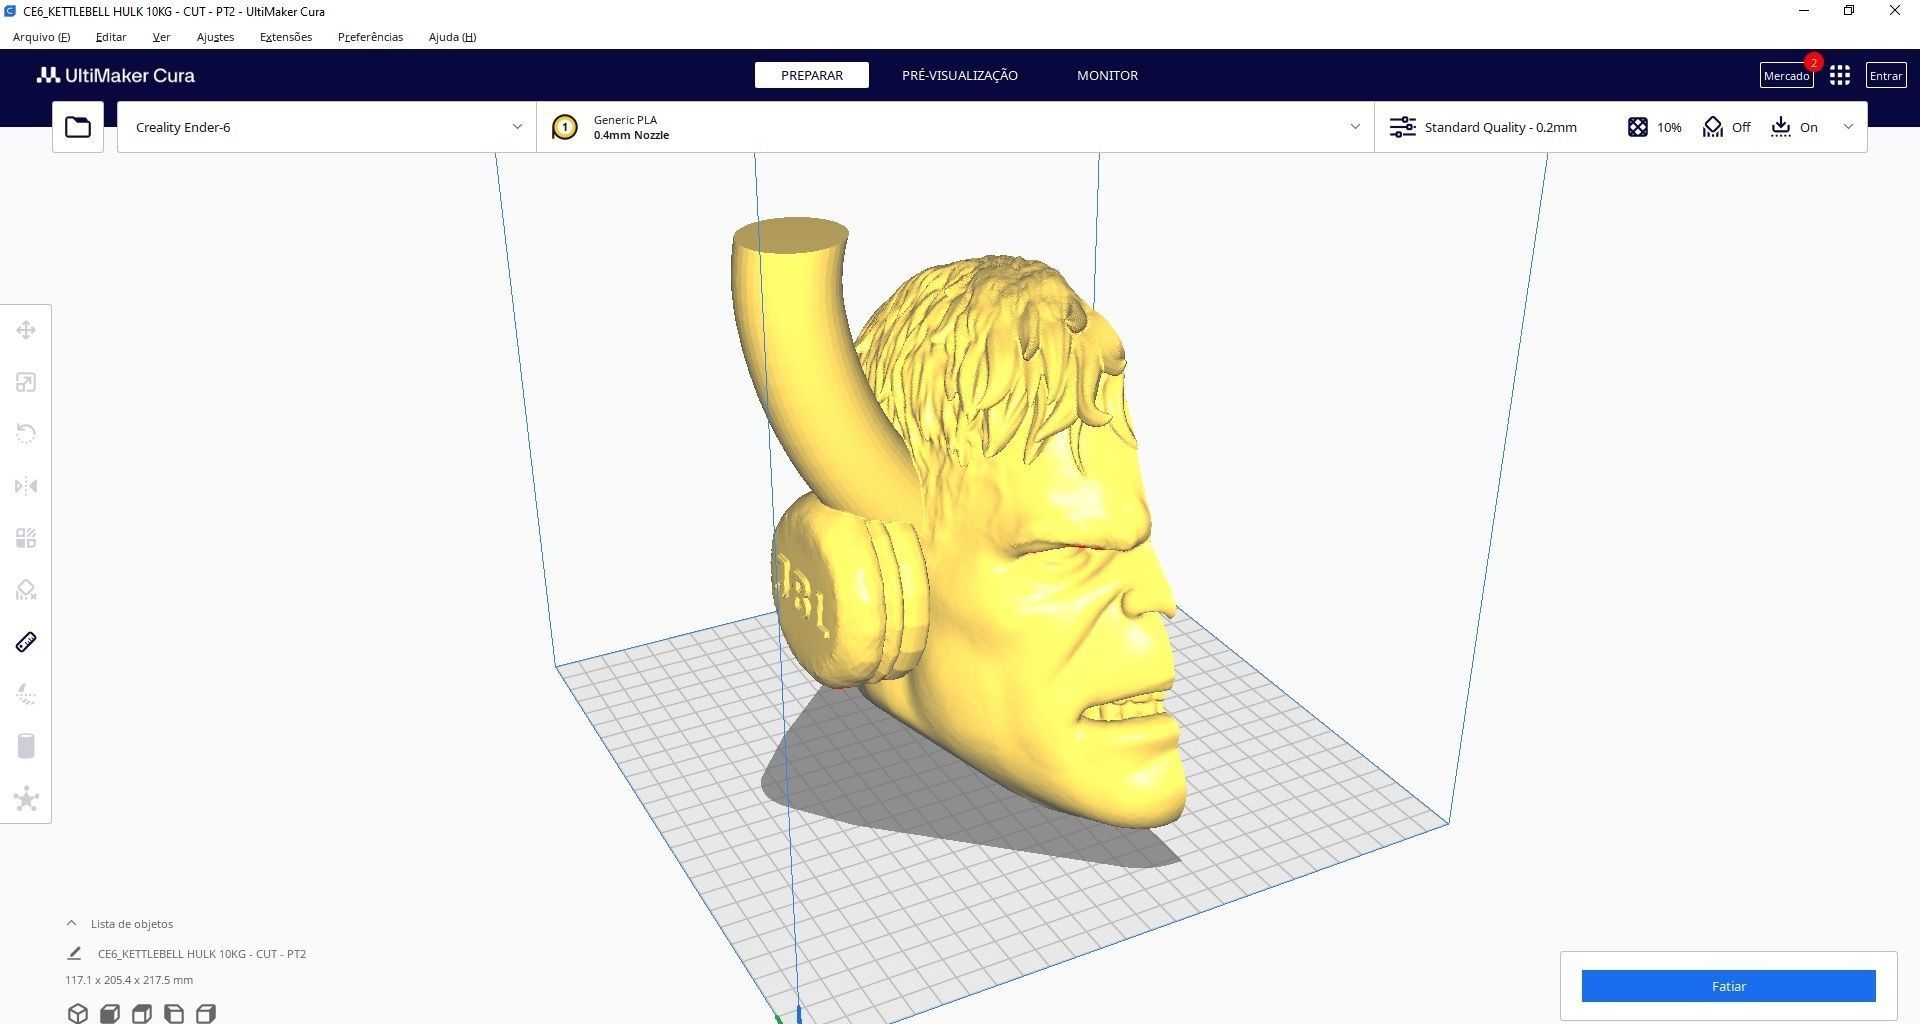The width and height of the screenshot is (1920, 1024).
Task: Open the Per Model Settings tool
Action: [26, 538]
